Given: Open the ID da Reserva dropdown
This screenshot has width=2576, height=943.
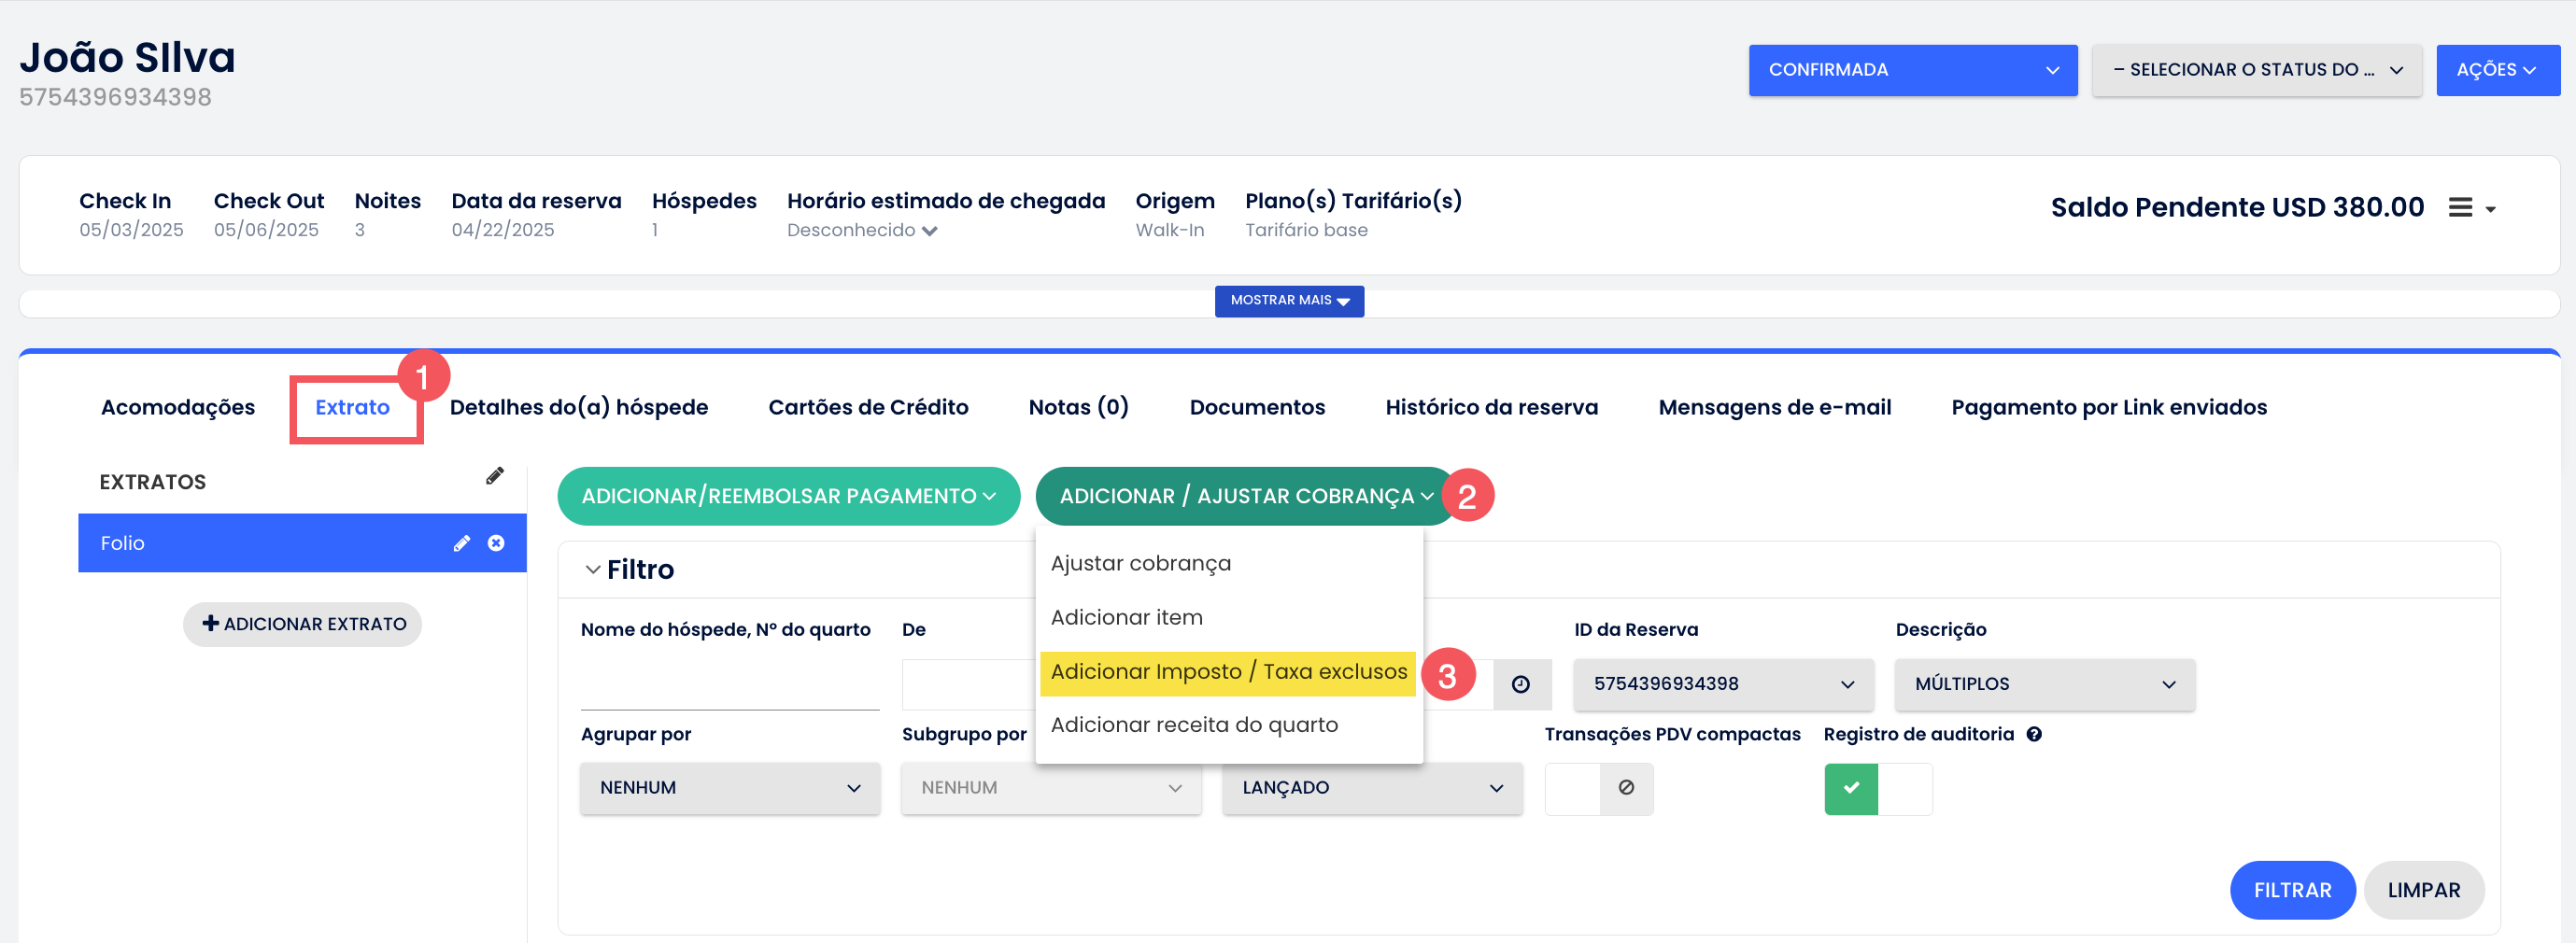Looking at the screenshot, I should click(1722, 684).
